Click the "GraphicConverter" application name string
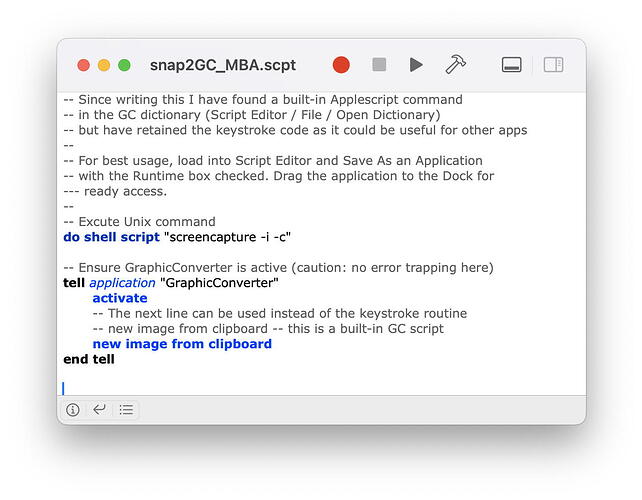 click(x=218, y=283)
